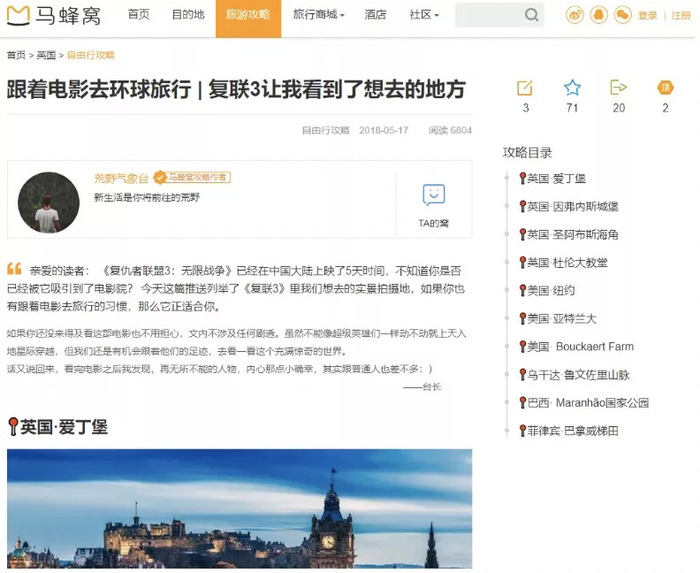This screenshot has height=573, width=700.
Task: Click the 注册 link
Action: tap(681, 16)
